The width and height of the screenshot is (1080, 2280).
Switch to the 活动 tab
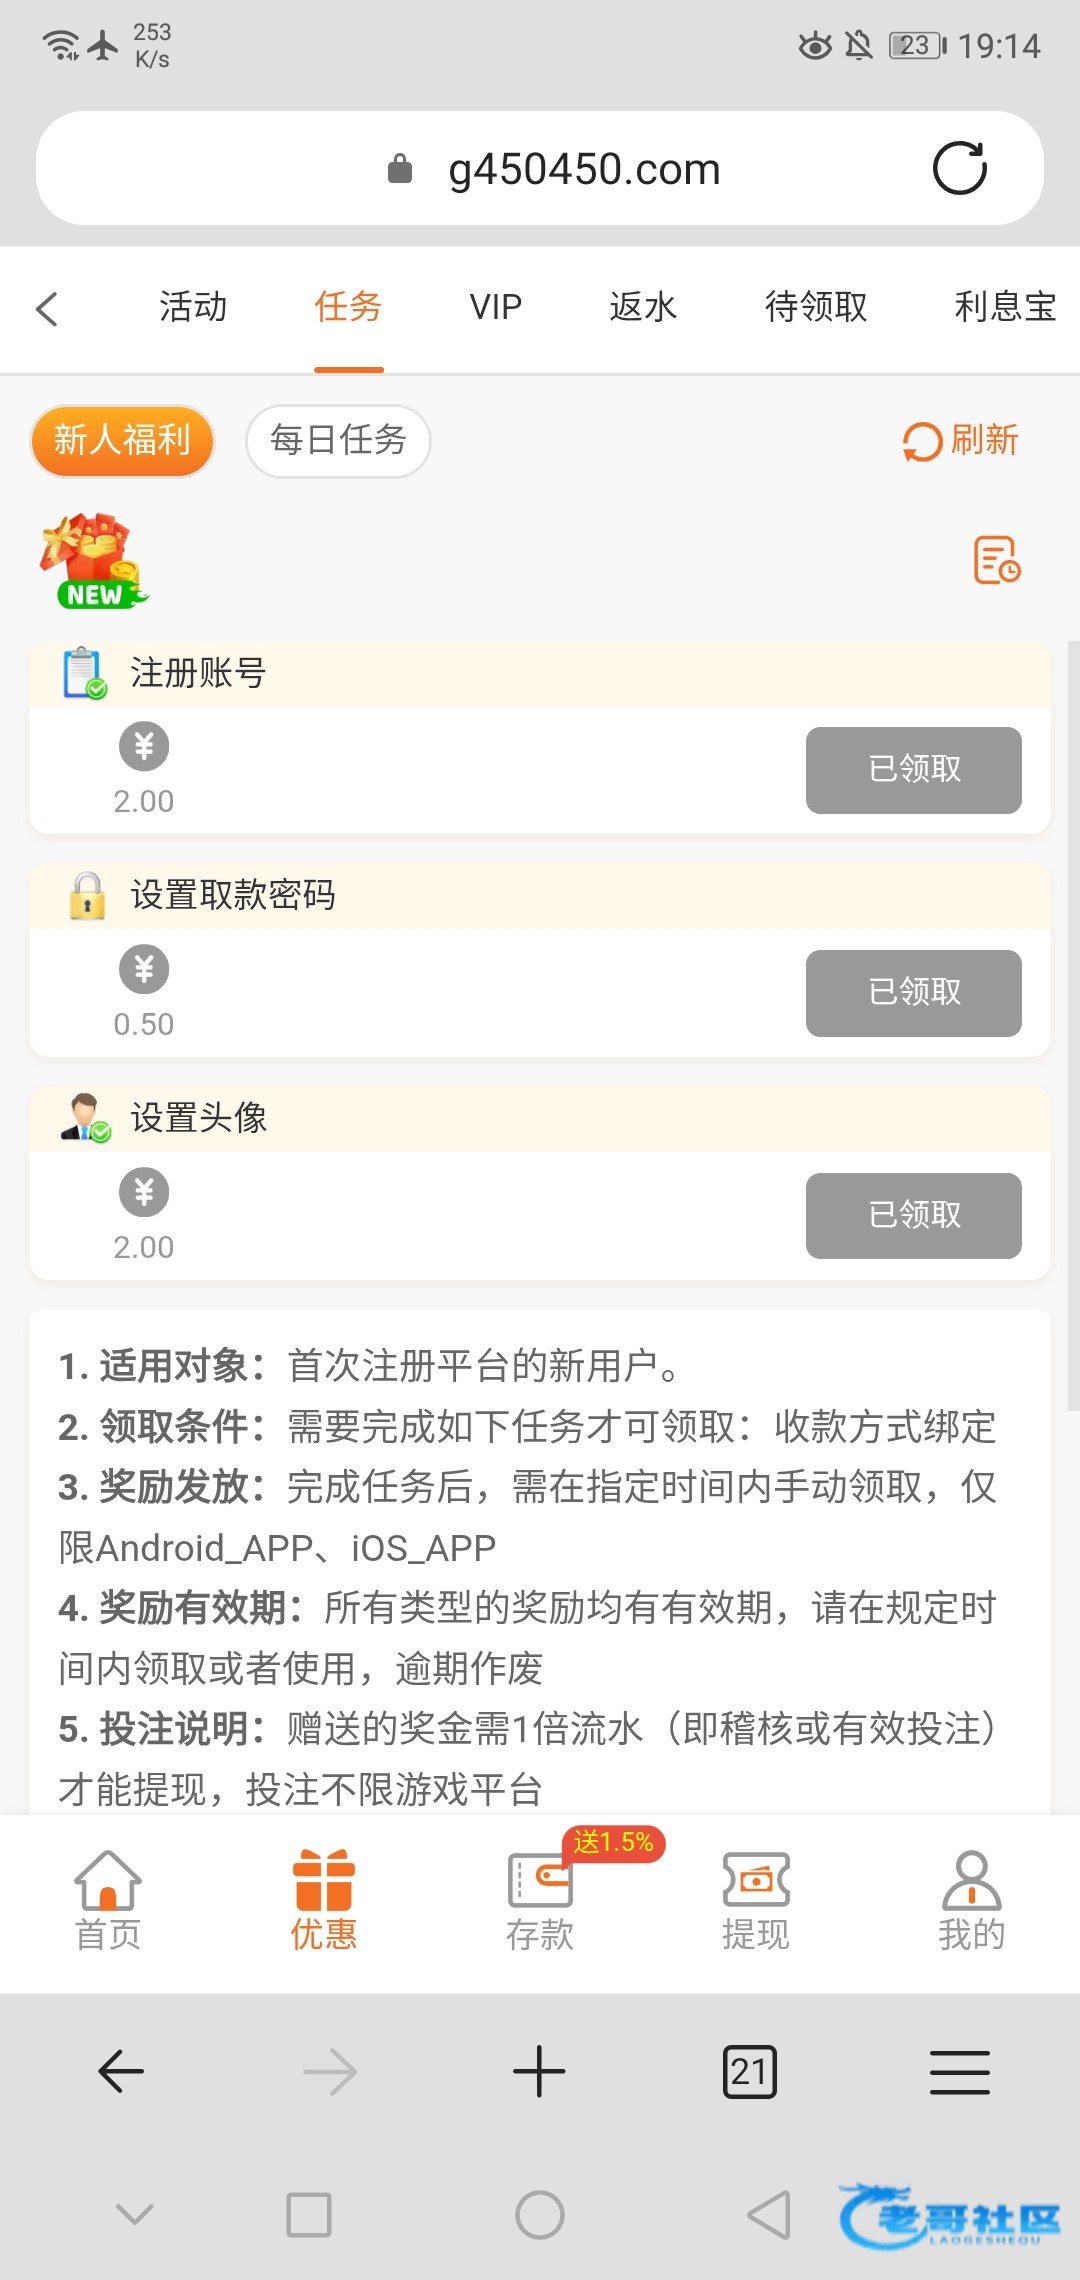pos(193,307)
